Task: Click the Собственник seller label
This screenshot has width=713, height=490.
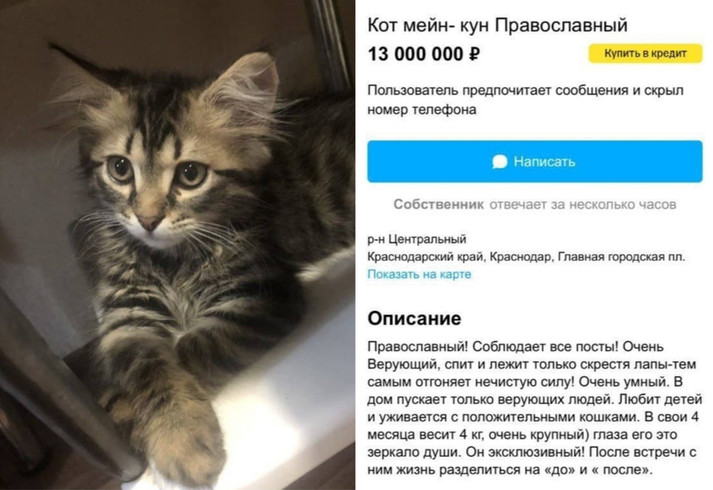Action: (x=438, y=205)
